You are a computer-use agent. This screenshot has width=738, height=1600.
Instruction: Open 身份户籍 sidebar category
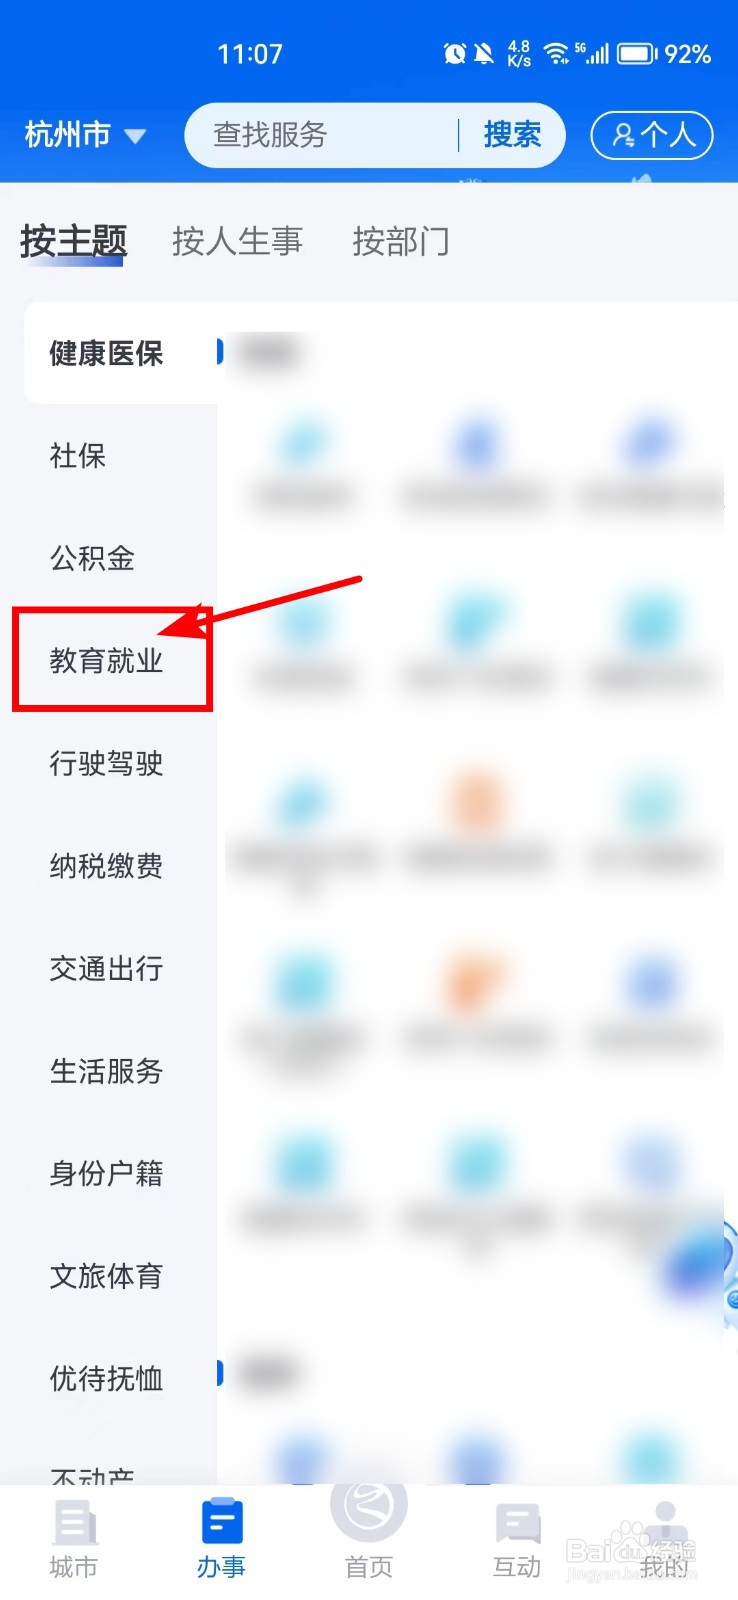(x=106, y=1173)
